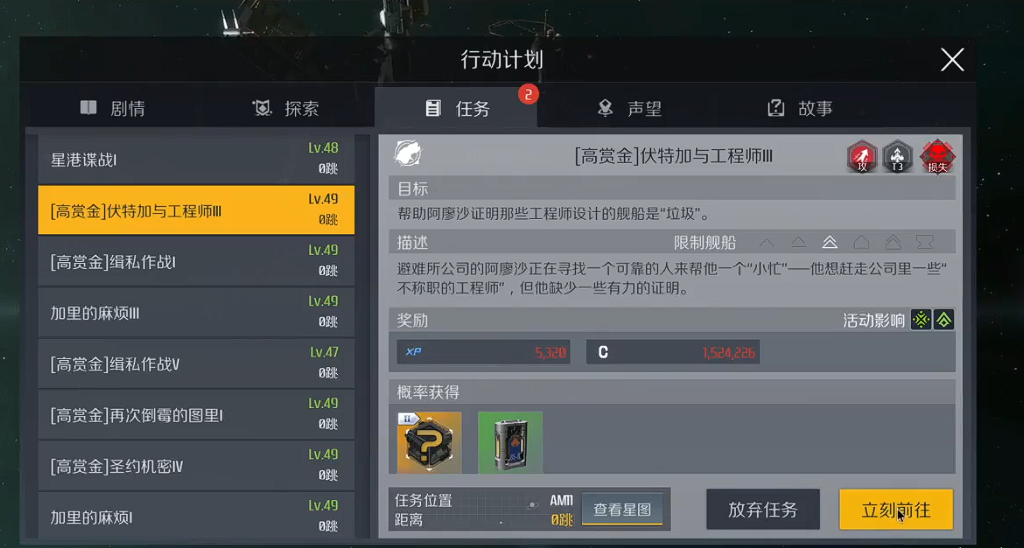The height and width of the screenshot is (548, 1024).
Task: Click the T3 tier badge icon
Action: pyautogui.click(x=898, y=157)
